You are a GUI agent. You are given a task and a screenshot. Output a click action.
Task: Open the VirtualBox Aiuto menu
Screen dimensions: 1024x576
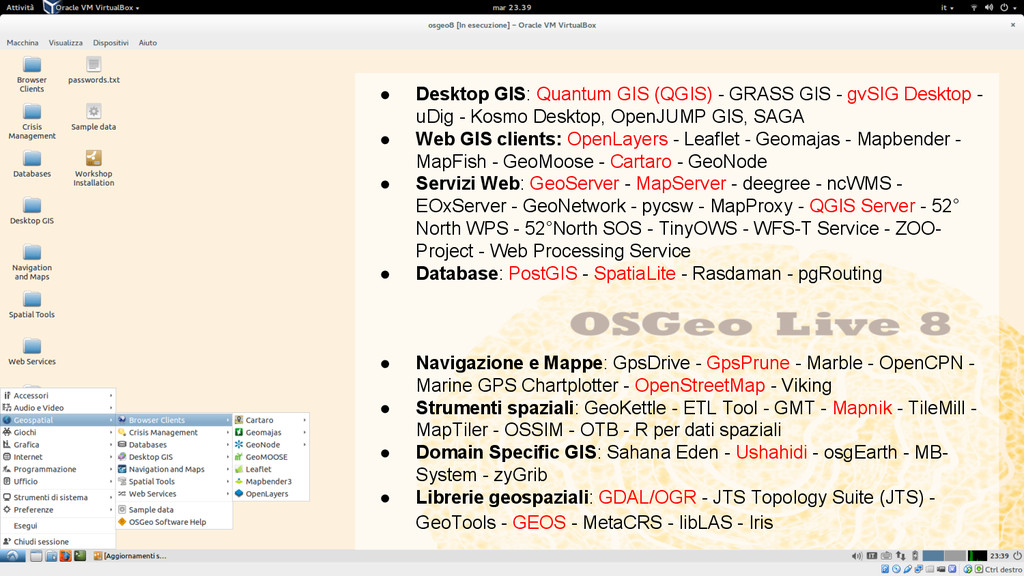[148, 42]
